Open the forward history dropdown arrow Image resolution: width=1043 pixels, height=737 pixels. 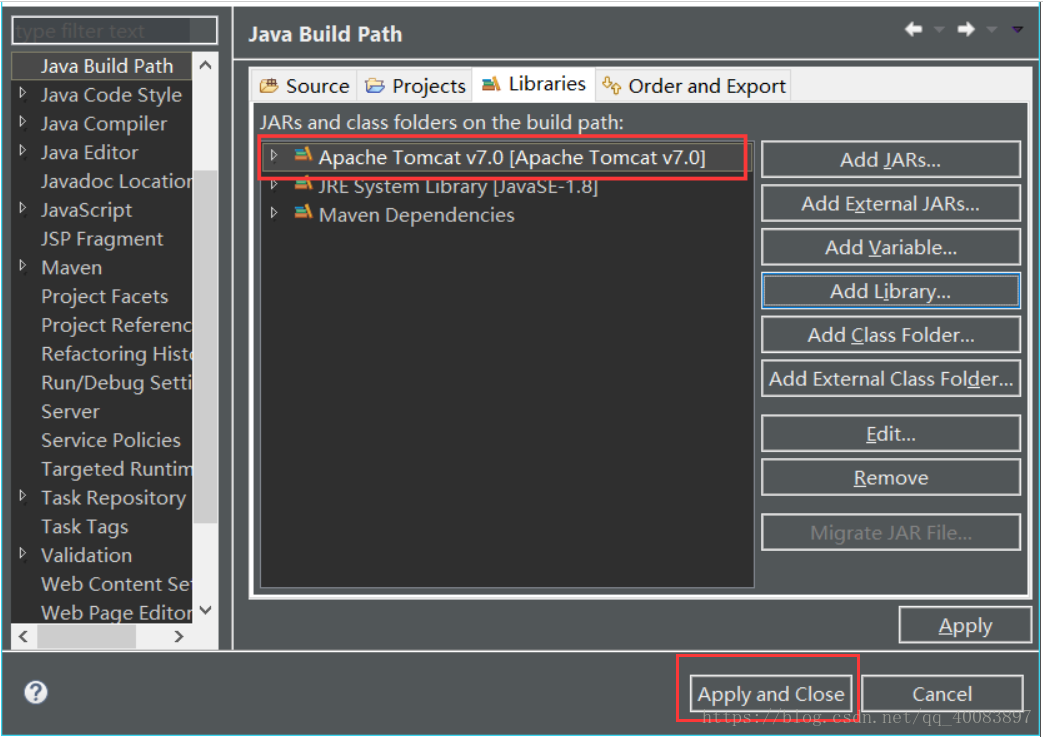tap(991, 30)
